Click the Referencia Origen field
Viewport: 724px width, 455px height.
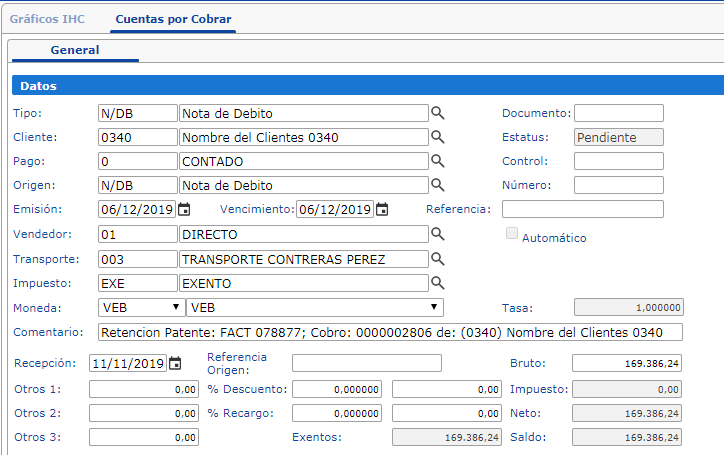pyautogui.click(x=366, y=363)
